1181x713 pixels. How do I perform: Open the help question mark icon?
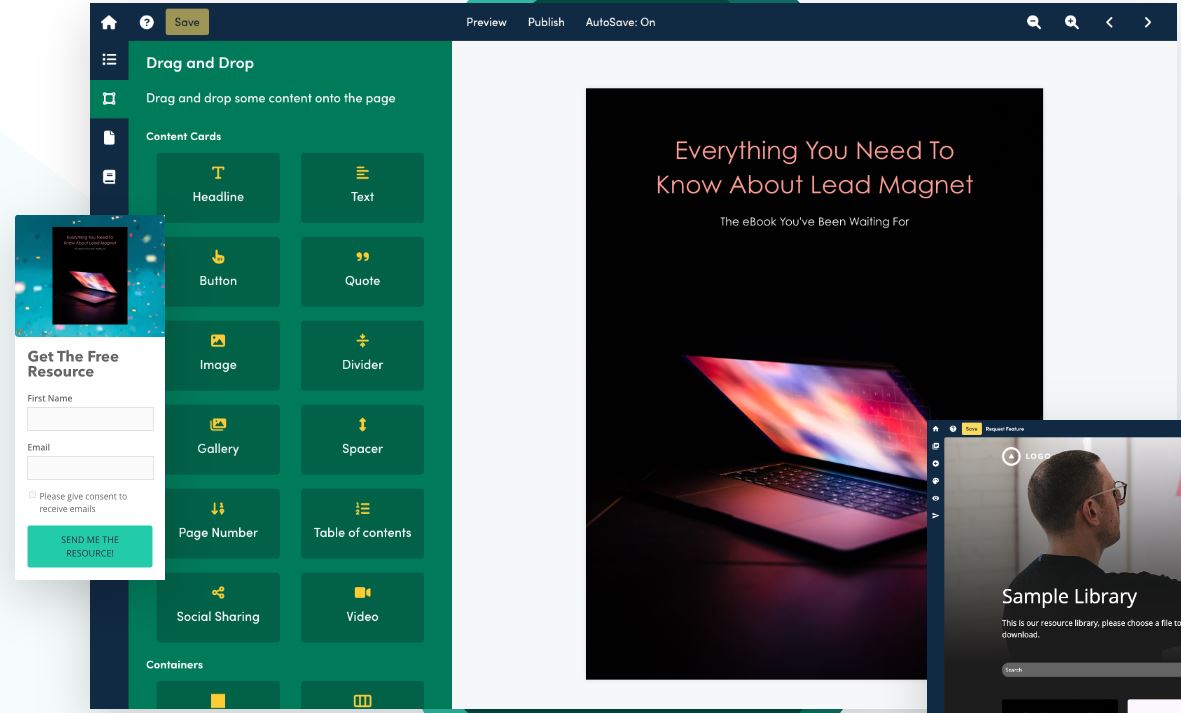pos(147,22)
